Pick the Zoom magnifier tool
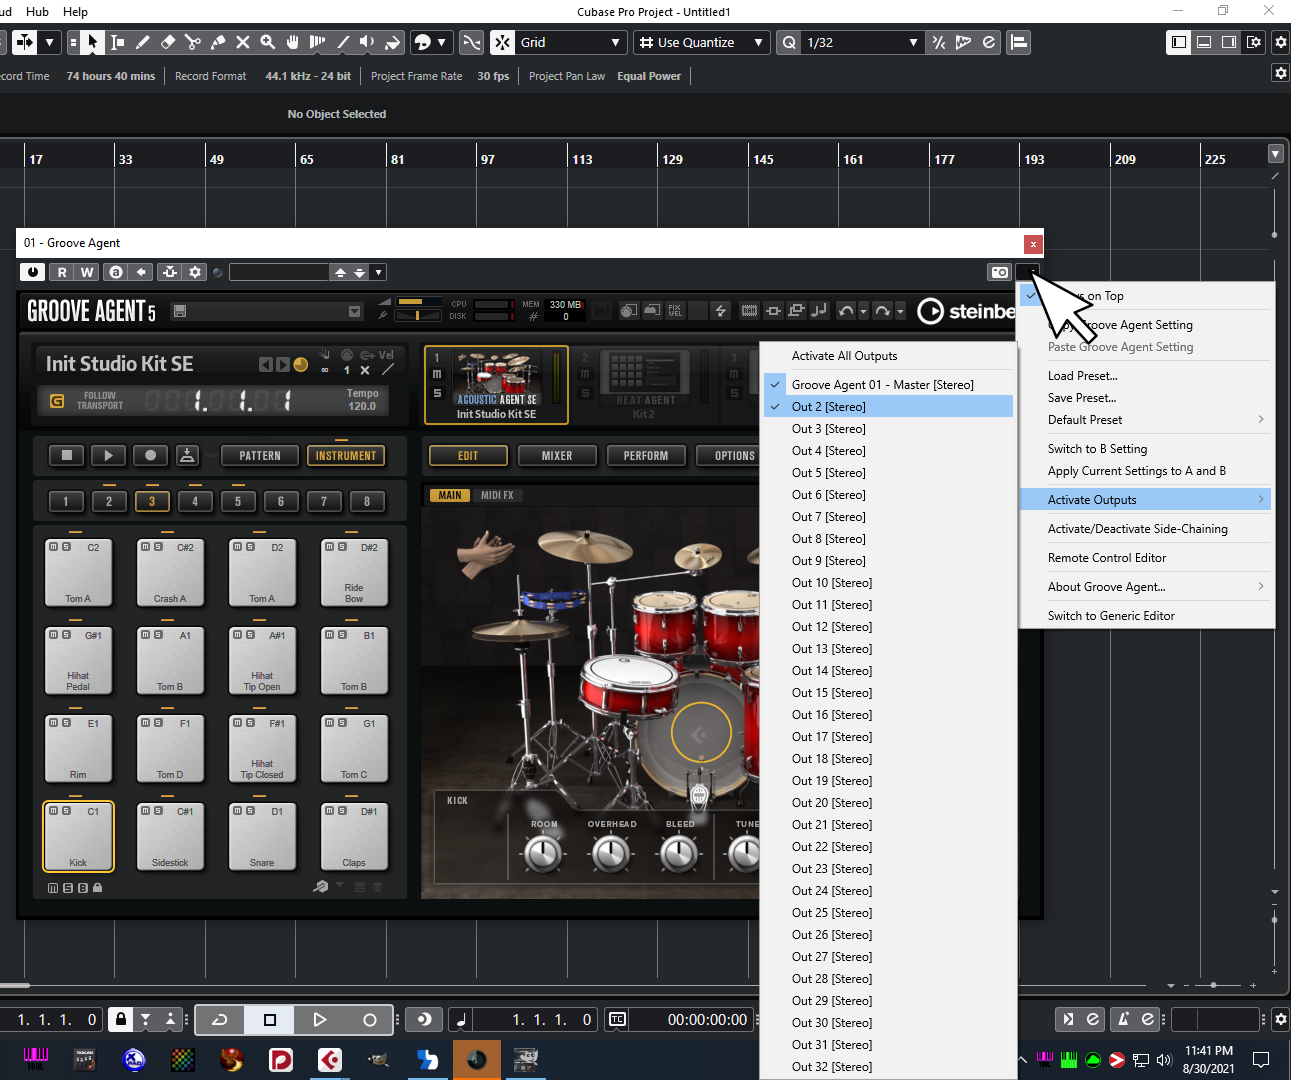This screenshot has width=1291, height=1080. click(268, 42)
